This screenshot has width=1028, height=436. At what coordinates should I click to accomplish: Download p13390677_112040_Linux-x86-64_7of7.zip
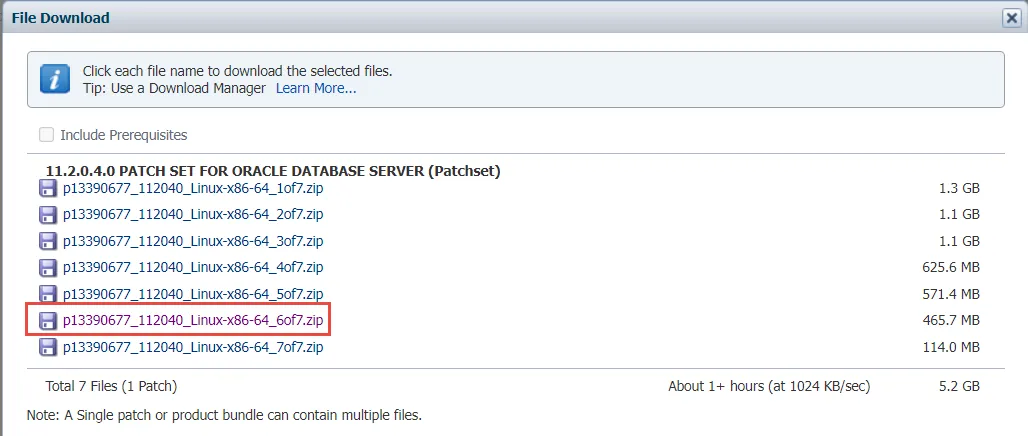(x=193, y=347)
